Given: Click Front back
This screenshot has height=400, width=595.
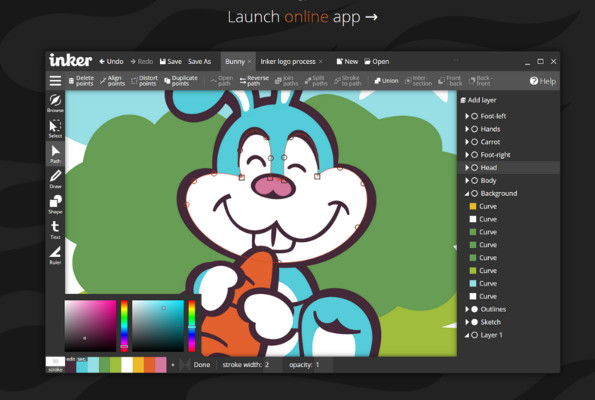Looking at the screenshot, I should [x=450, y=81].
